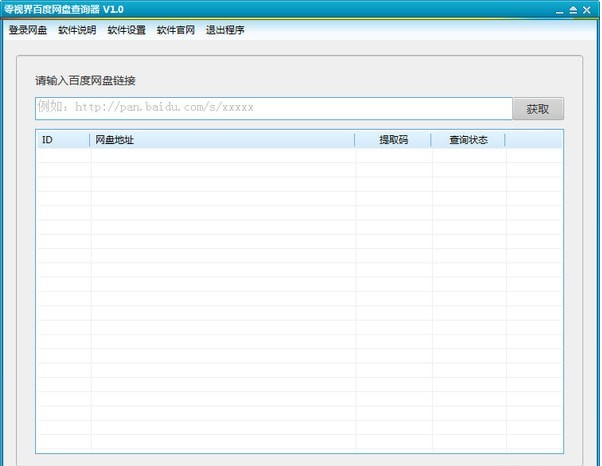The height and width of the screenshot is (466, 602).
Task: Open the 登录网盘 menu
Action: (x=28, y=30)
